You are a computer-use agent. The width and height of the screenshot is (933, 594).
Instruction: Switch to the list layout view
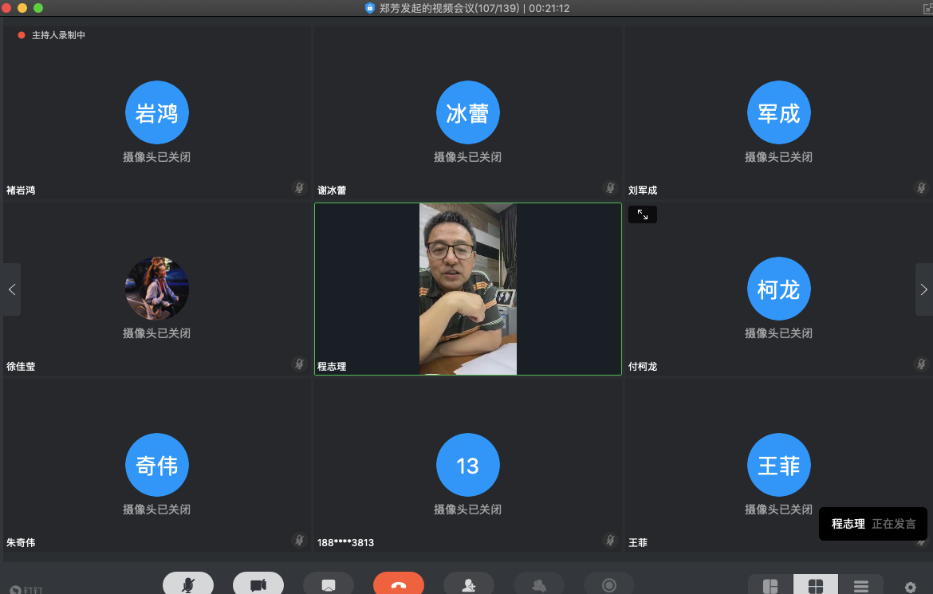860,585
